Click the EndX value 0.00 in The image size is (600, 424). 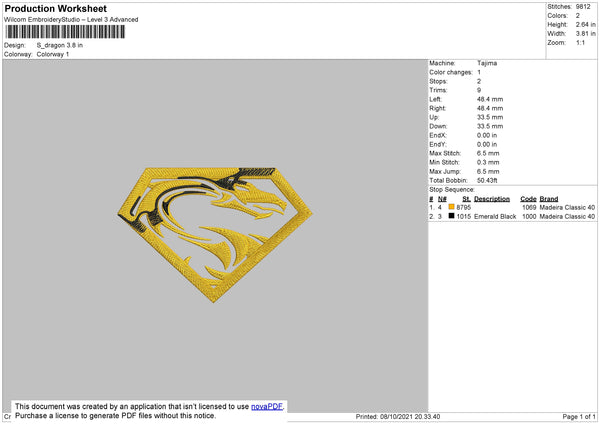point(487,135)
